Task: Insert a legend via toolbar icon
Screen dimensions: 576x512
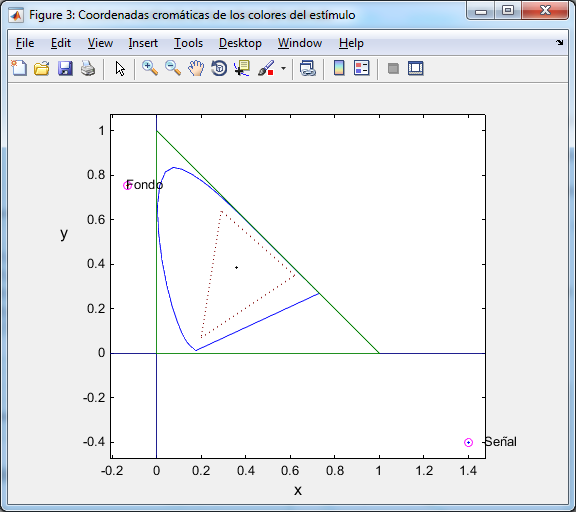Action: click(x=361, y=68)
